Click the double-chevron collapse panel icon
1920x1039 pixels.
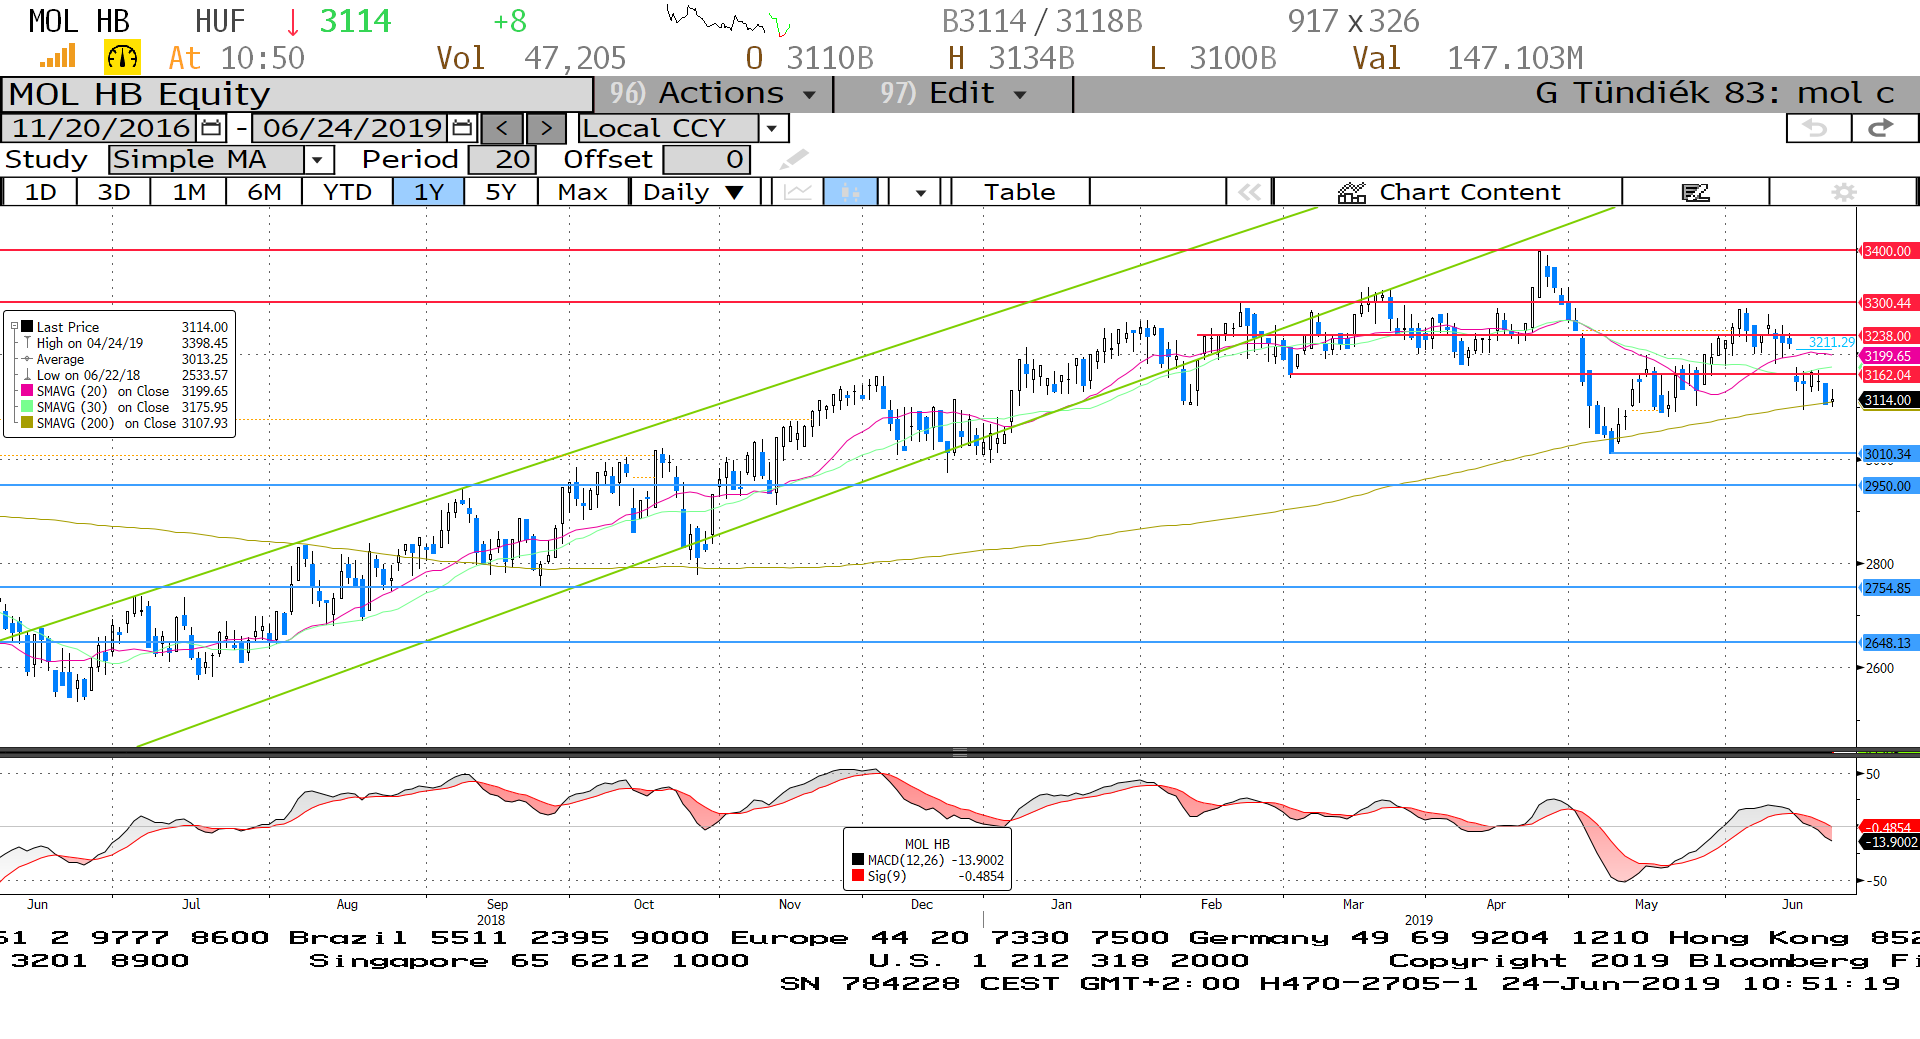click(1249, 192)
